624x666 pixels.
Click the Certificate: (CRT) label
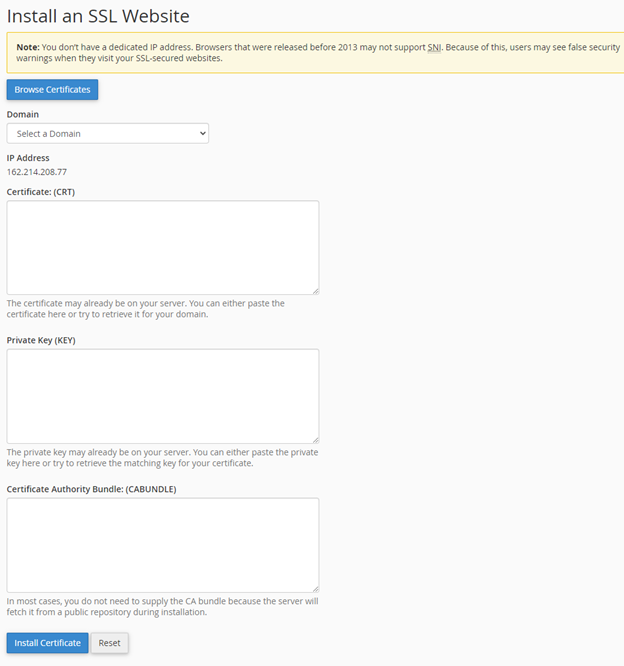[x=41, y=191]
